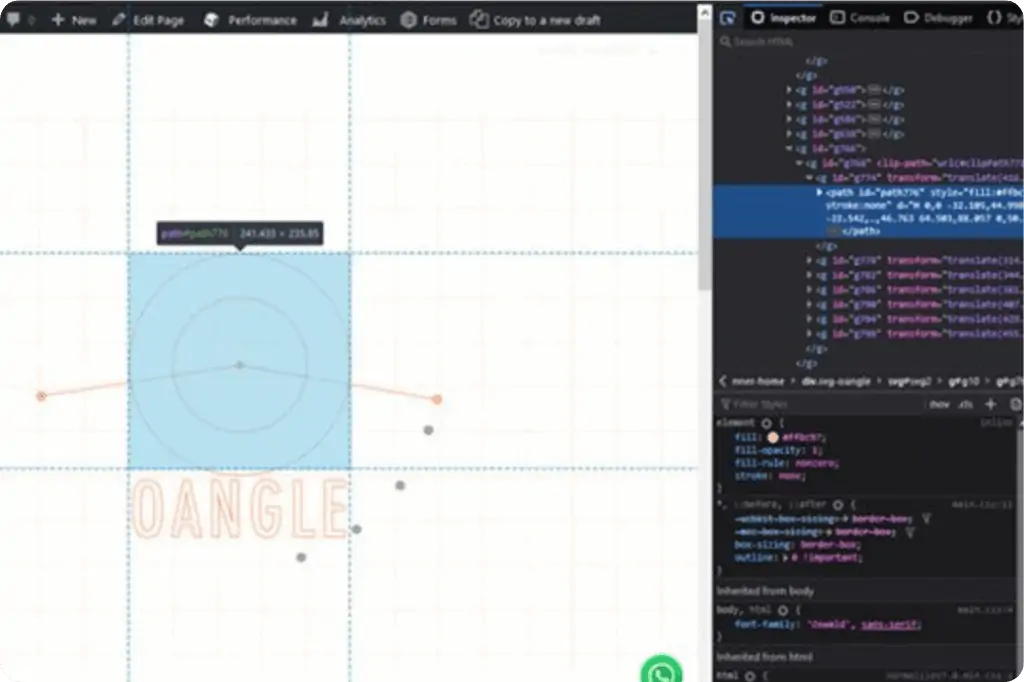Expand the outline shorthand property arrow

point(786,557)
